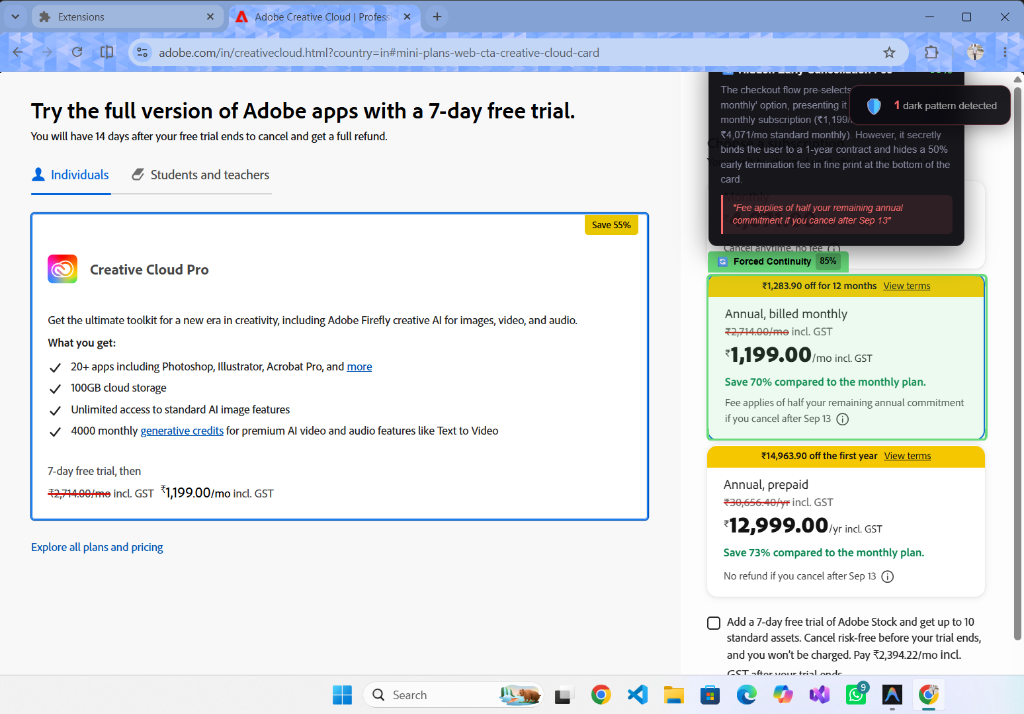Click the ₹12,999.00 price text
This screenshot has width=1024, height=714.
(776, 525)
